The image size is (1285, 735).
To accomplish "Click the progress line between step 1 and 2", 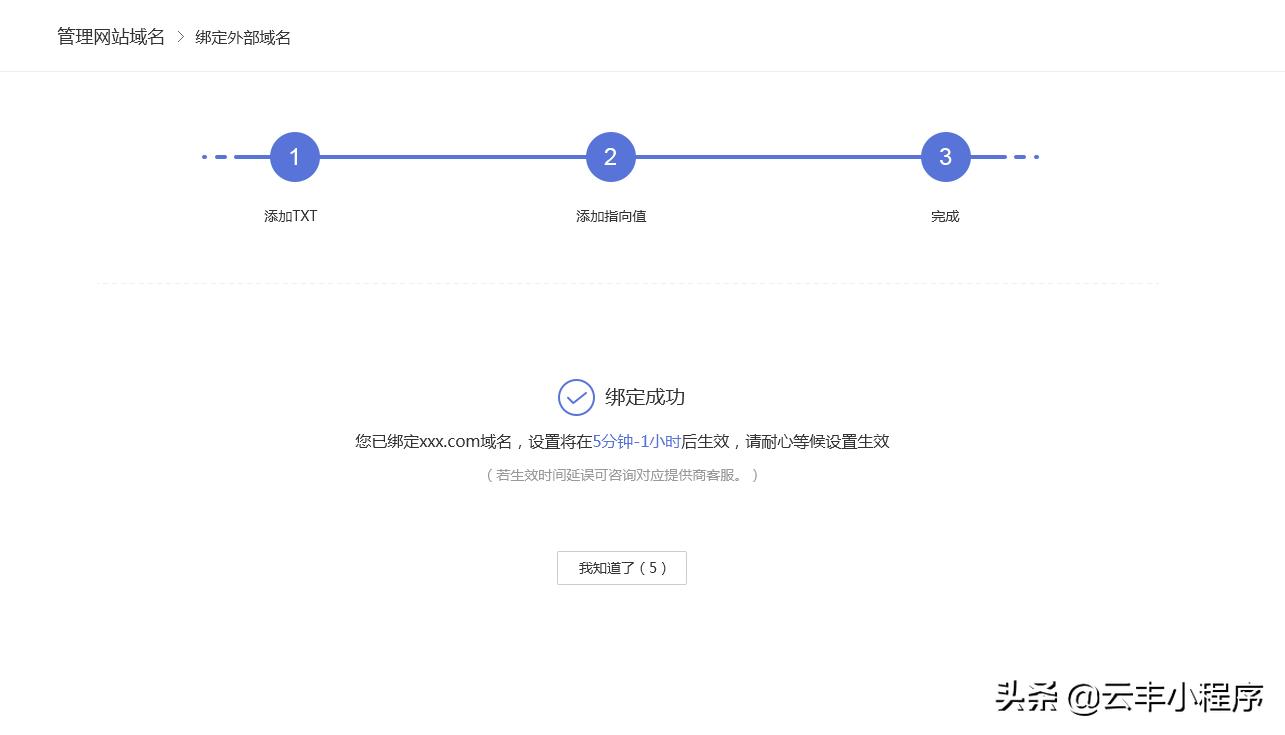I will tap(452, 156).
